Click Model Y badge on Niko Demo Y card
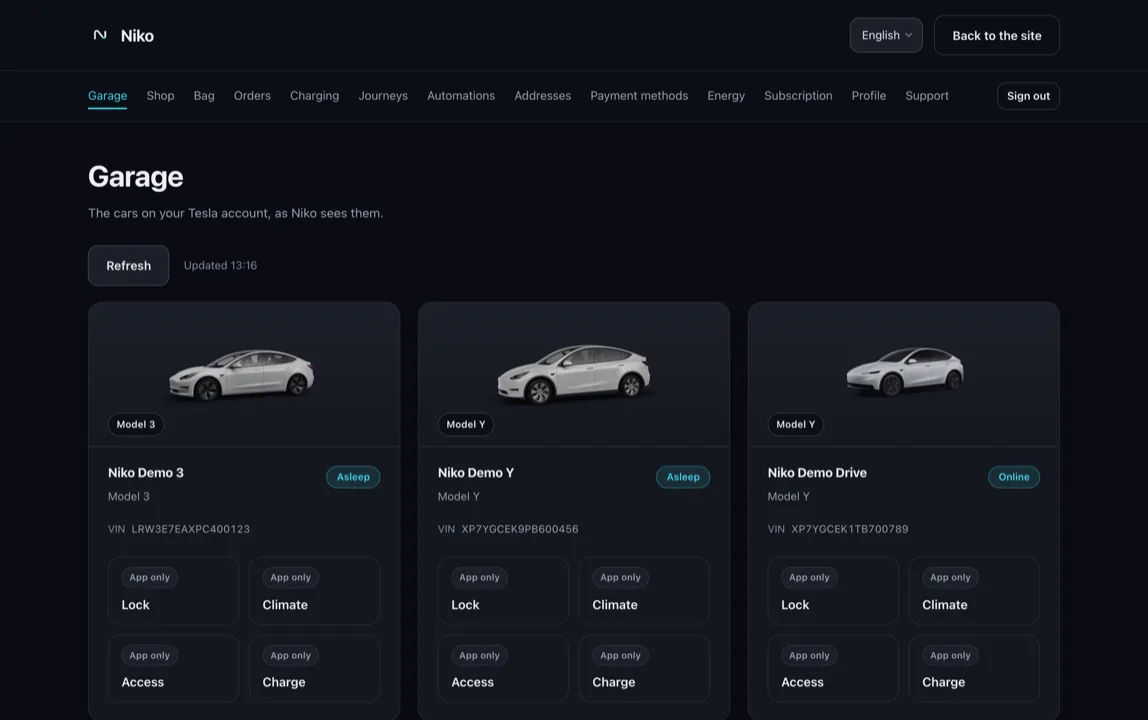The height and width of the screenshot is (720, 1148). pos(466,424)
